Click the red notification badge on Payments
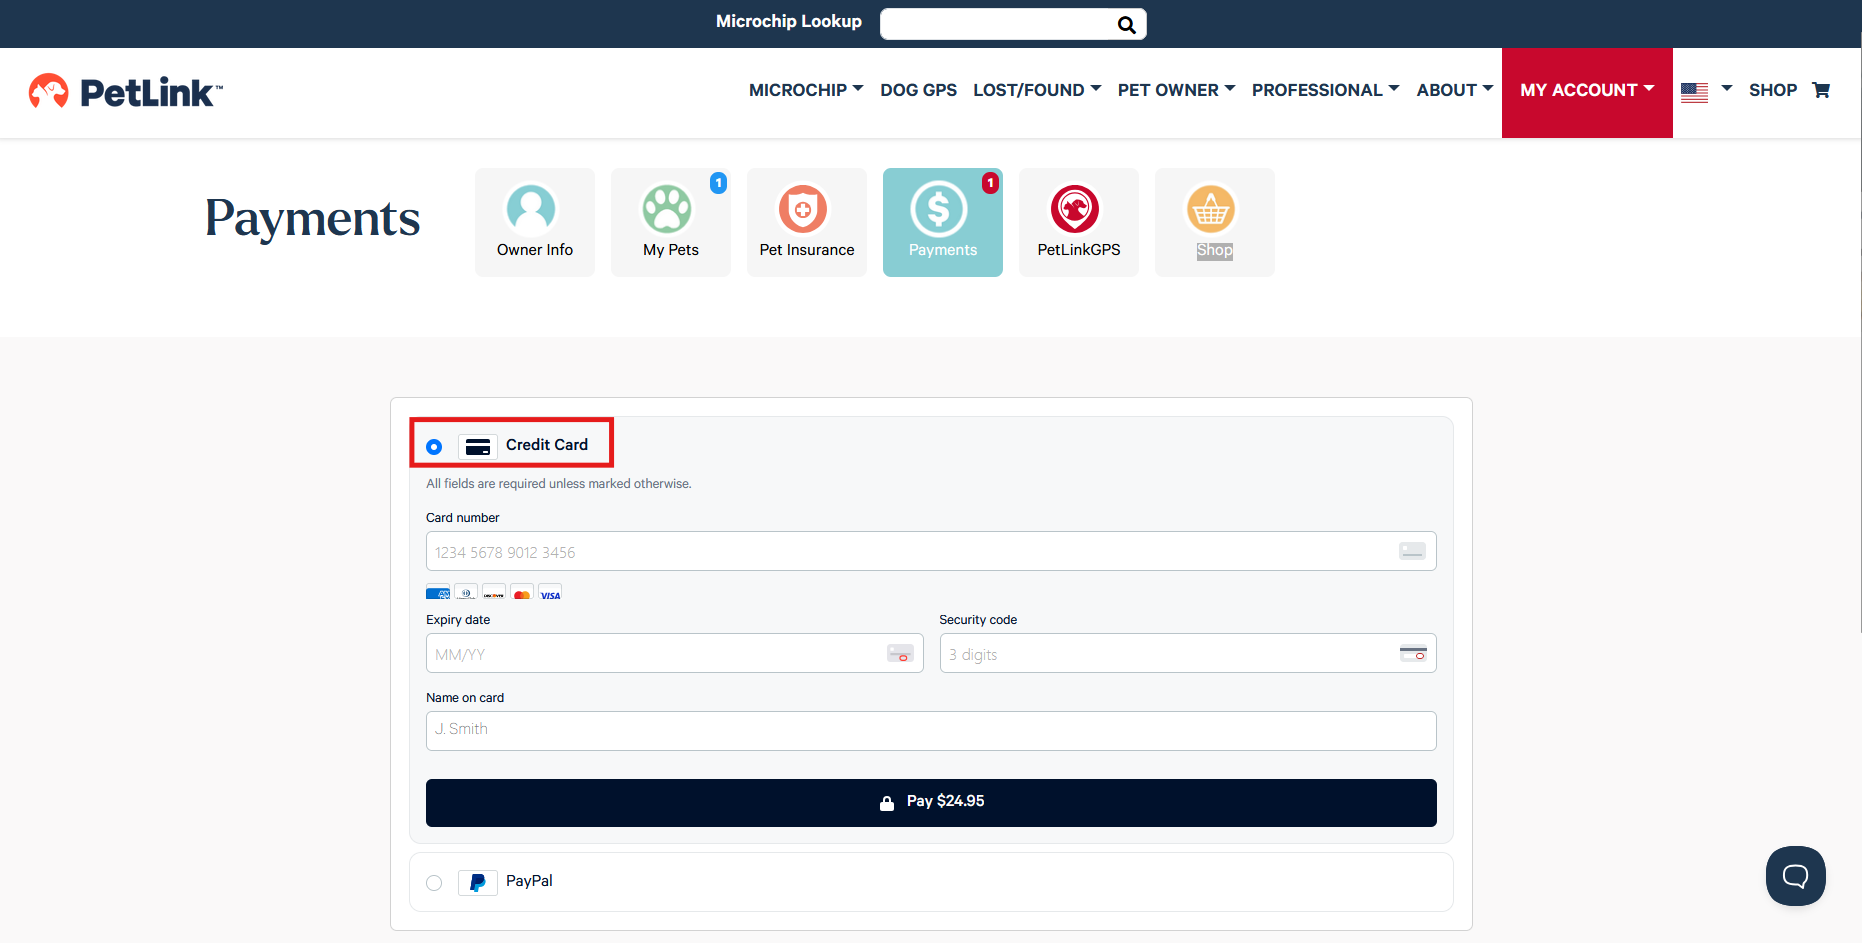This screenshot has width=1862, height=943. point(990,182)
